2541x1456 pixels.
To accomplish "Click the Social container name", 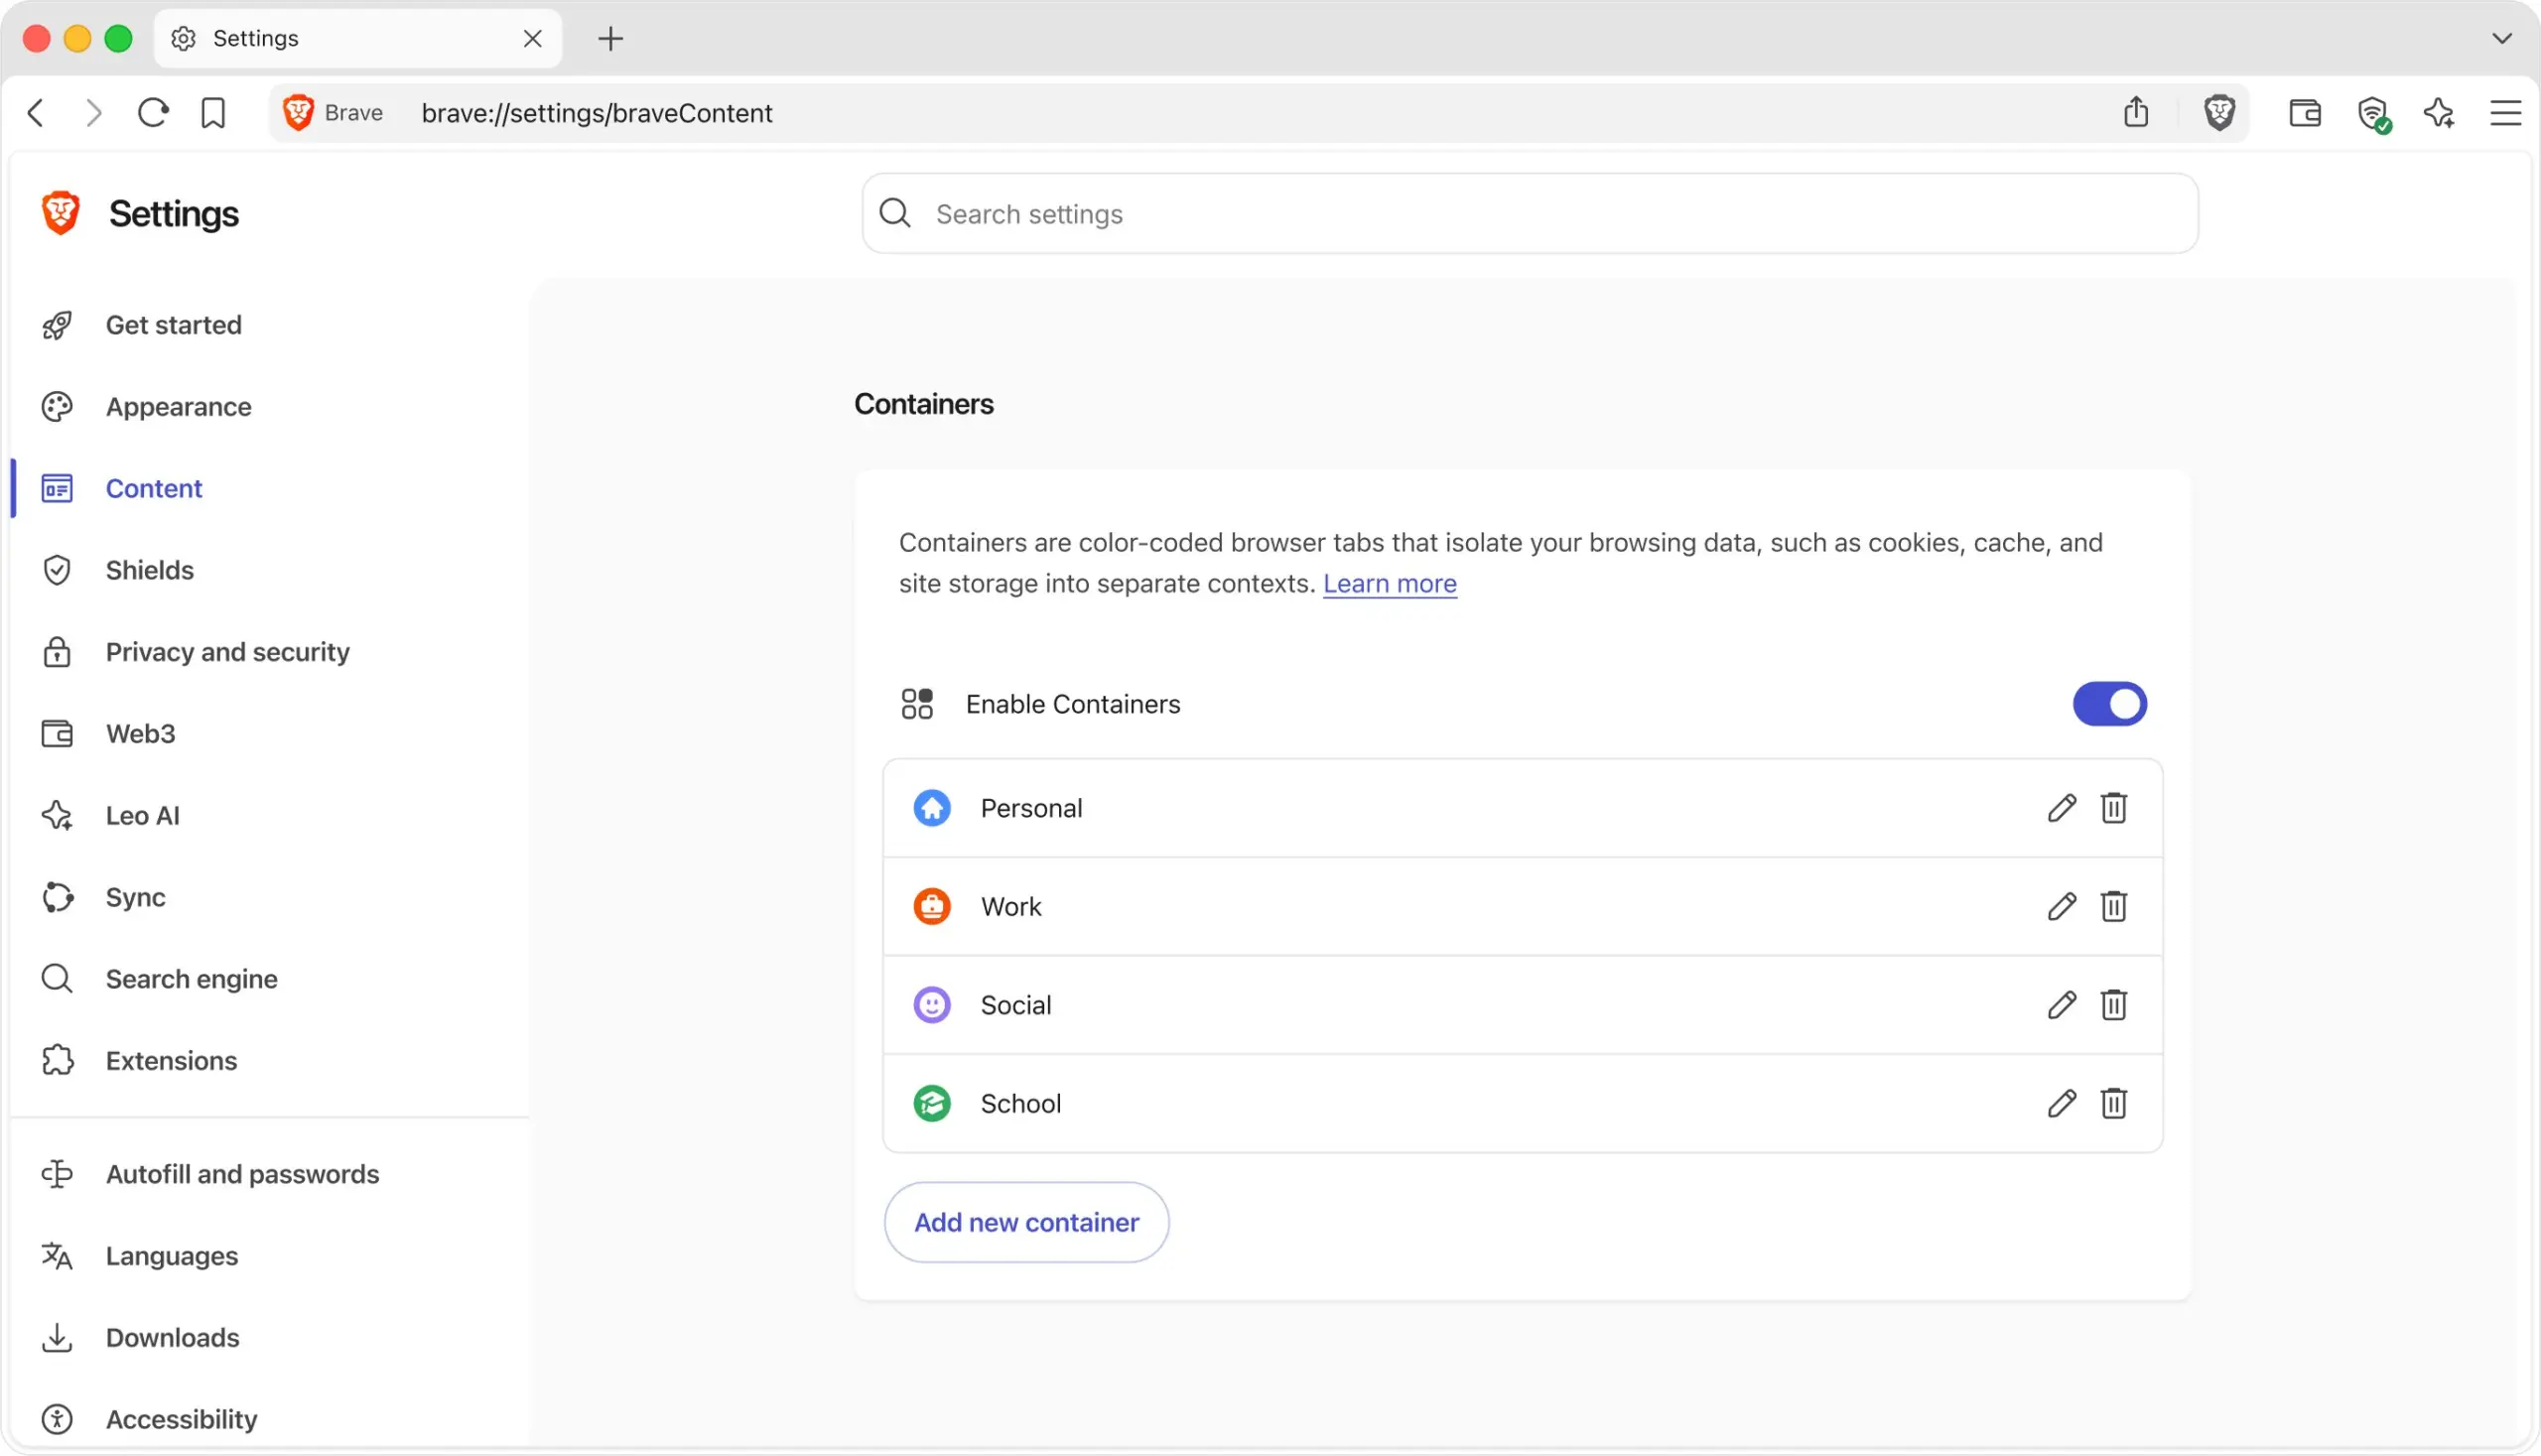I will coord(1015,1005).
